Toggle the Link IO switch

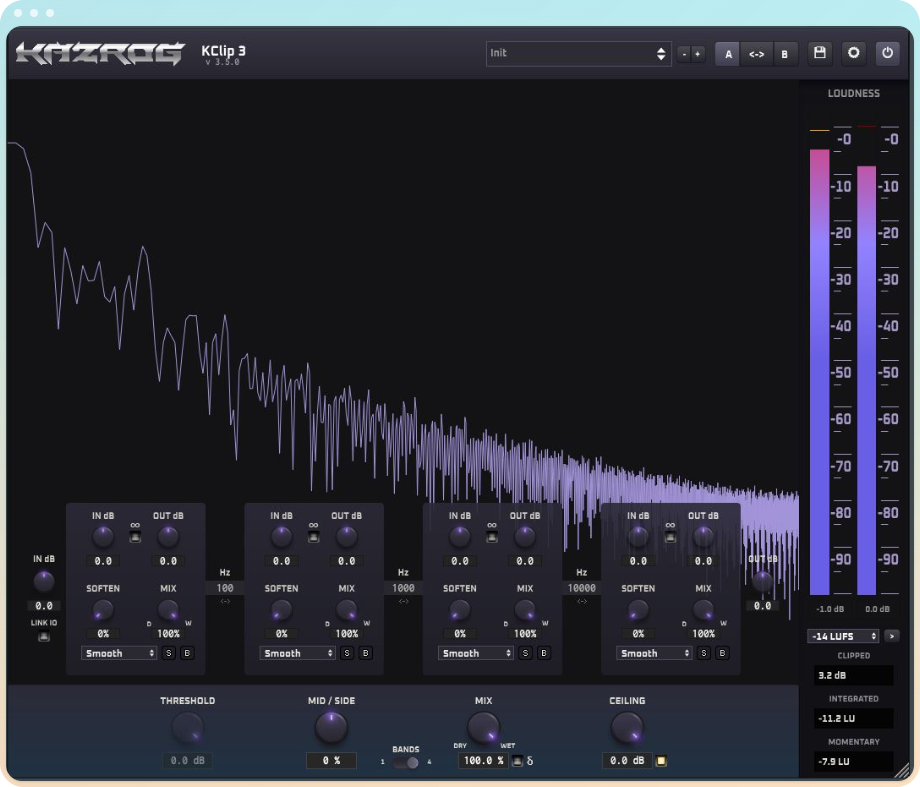(43, 638)
